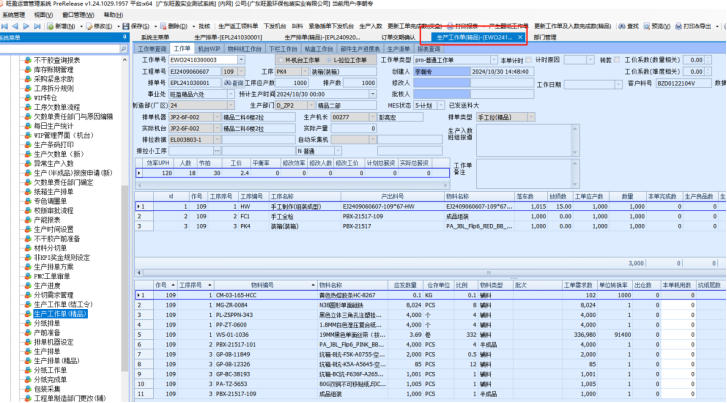Viewport: 727px width, 403px height.
Task: Click the 修改(E) edit toolbar icon
Action: pos(89,26)
